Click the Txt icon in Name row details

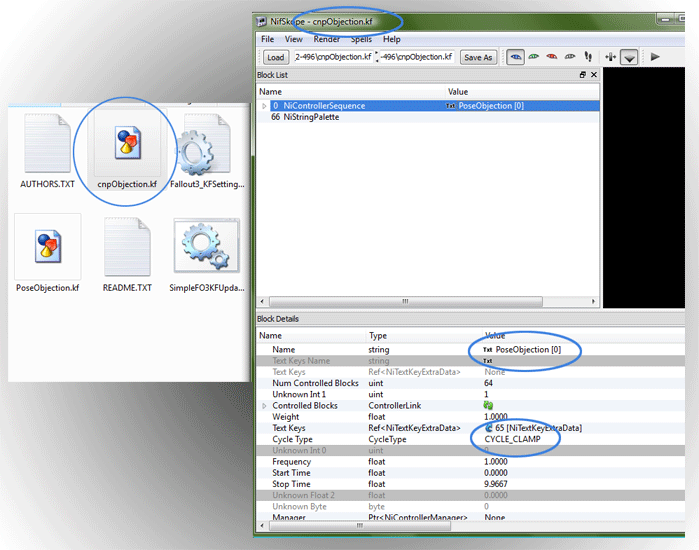(488, 350)
